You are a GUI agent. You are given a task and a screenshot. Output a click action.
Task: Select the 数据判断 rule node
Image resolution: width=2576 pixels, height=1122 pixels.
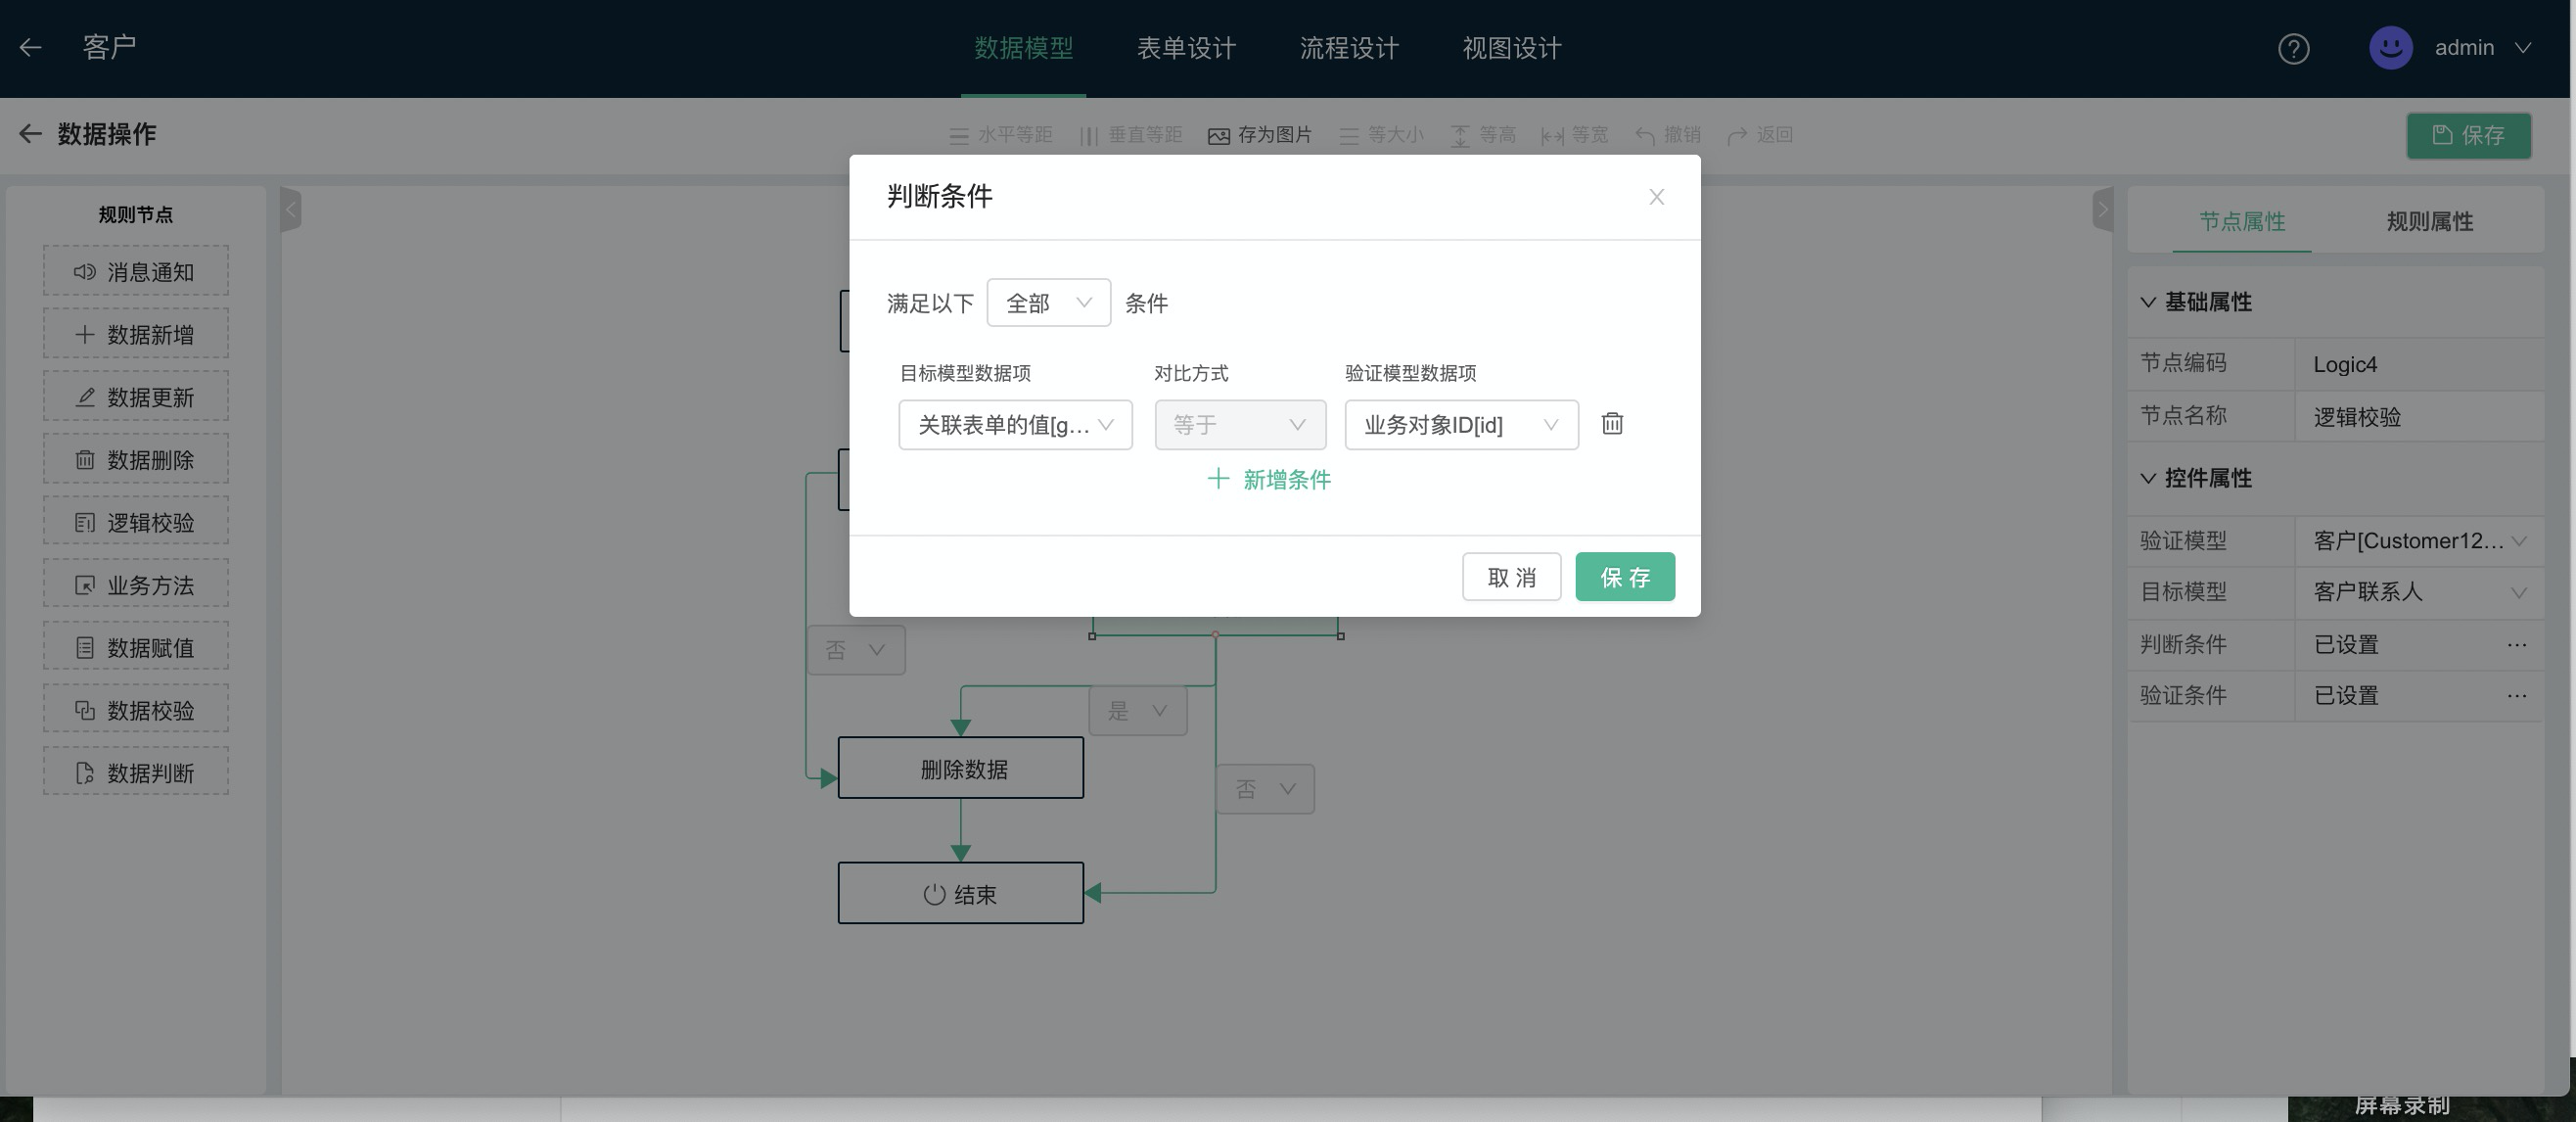pos(135,772)
